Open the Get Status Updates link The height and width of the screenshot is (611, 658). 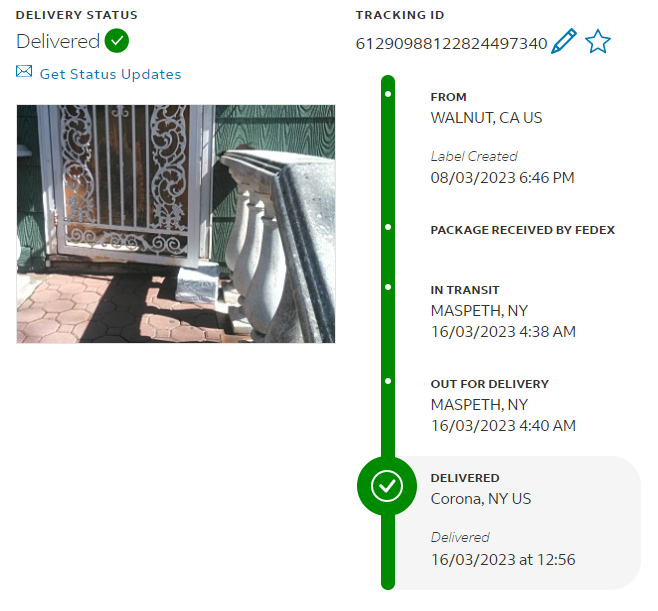[110, 74]
